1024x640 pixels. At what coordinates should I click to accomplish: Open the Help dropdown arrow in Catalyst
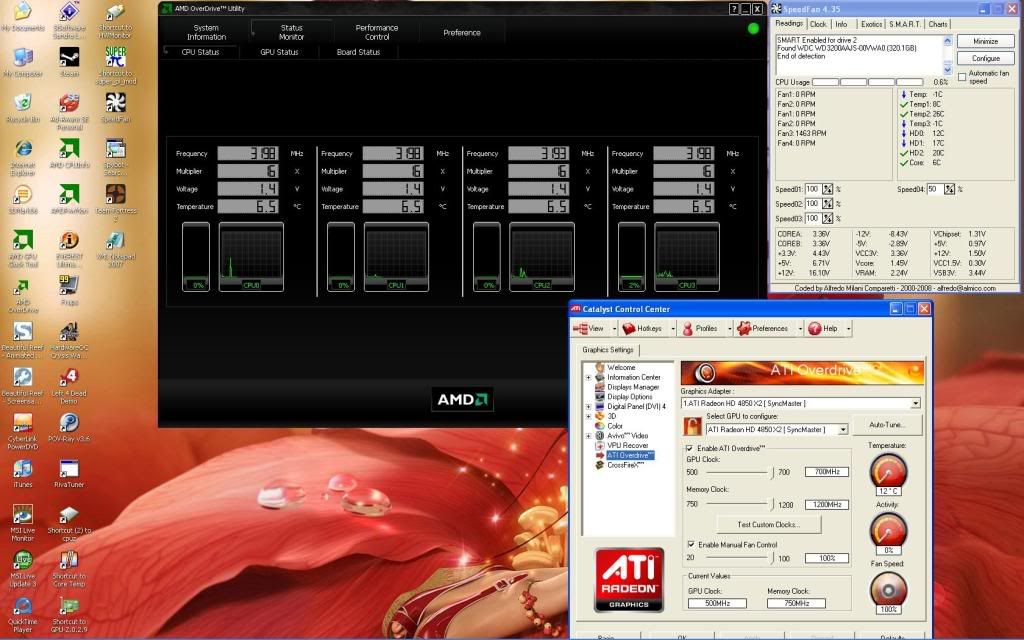[848, 328]
